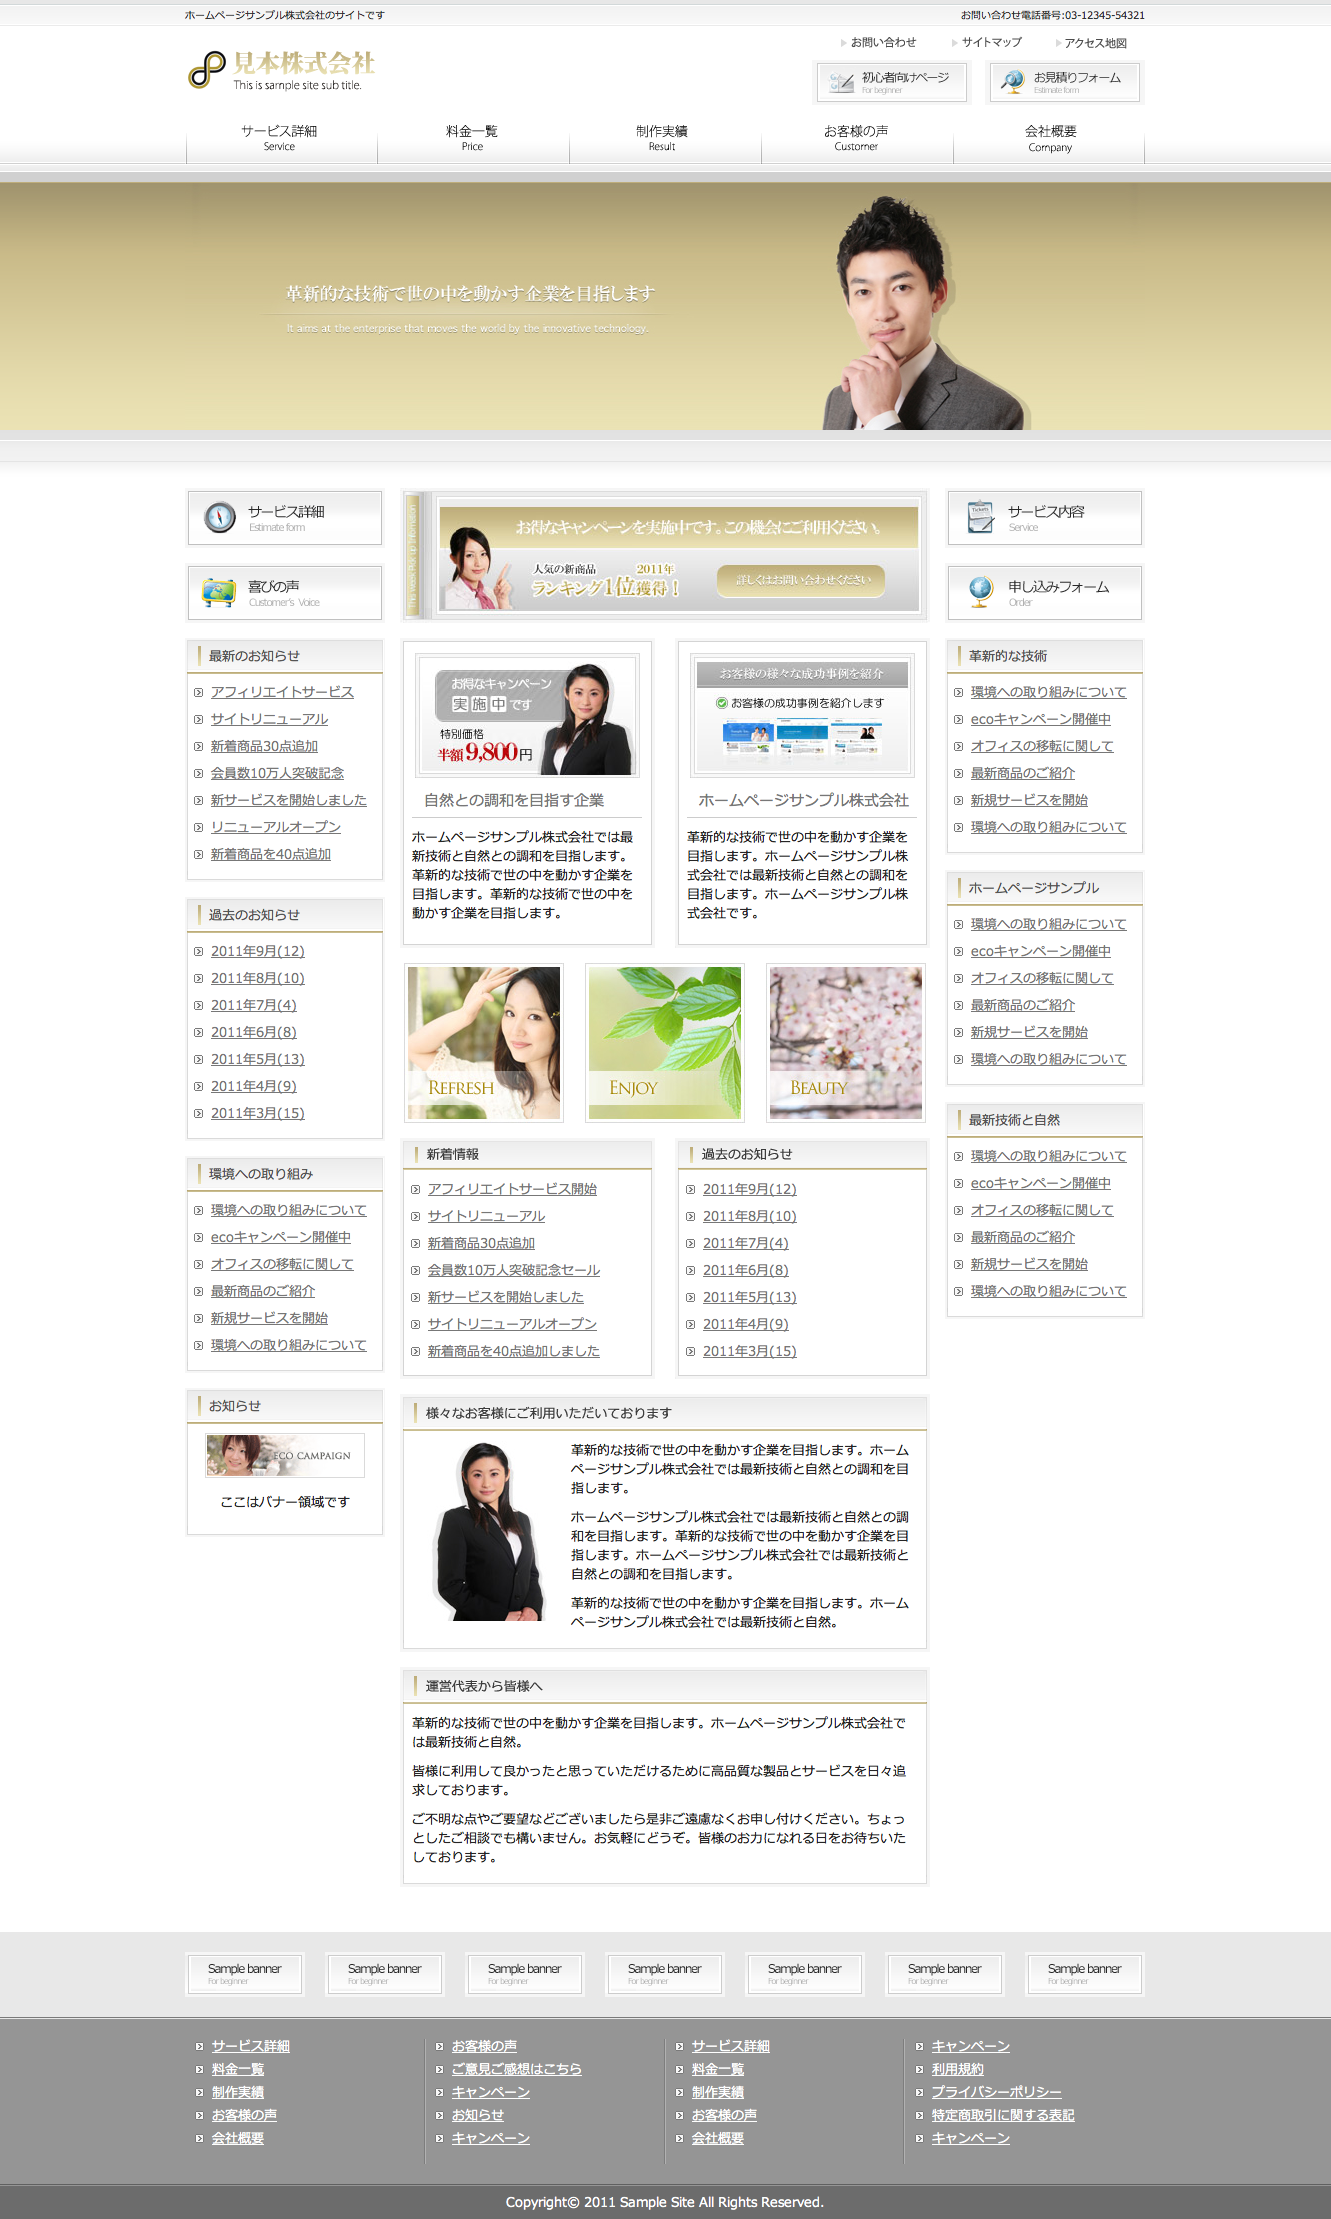Open the 会社概要 Company navigation tab

click(x=1049, y=138)
